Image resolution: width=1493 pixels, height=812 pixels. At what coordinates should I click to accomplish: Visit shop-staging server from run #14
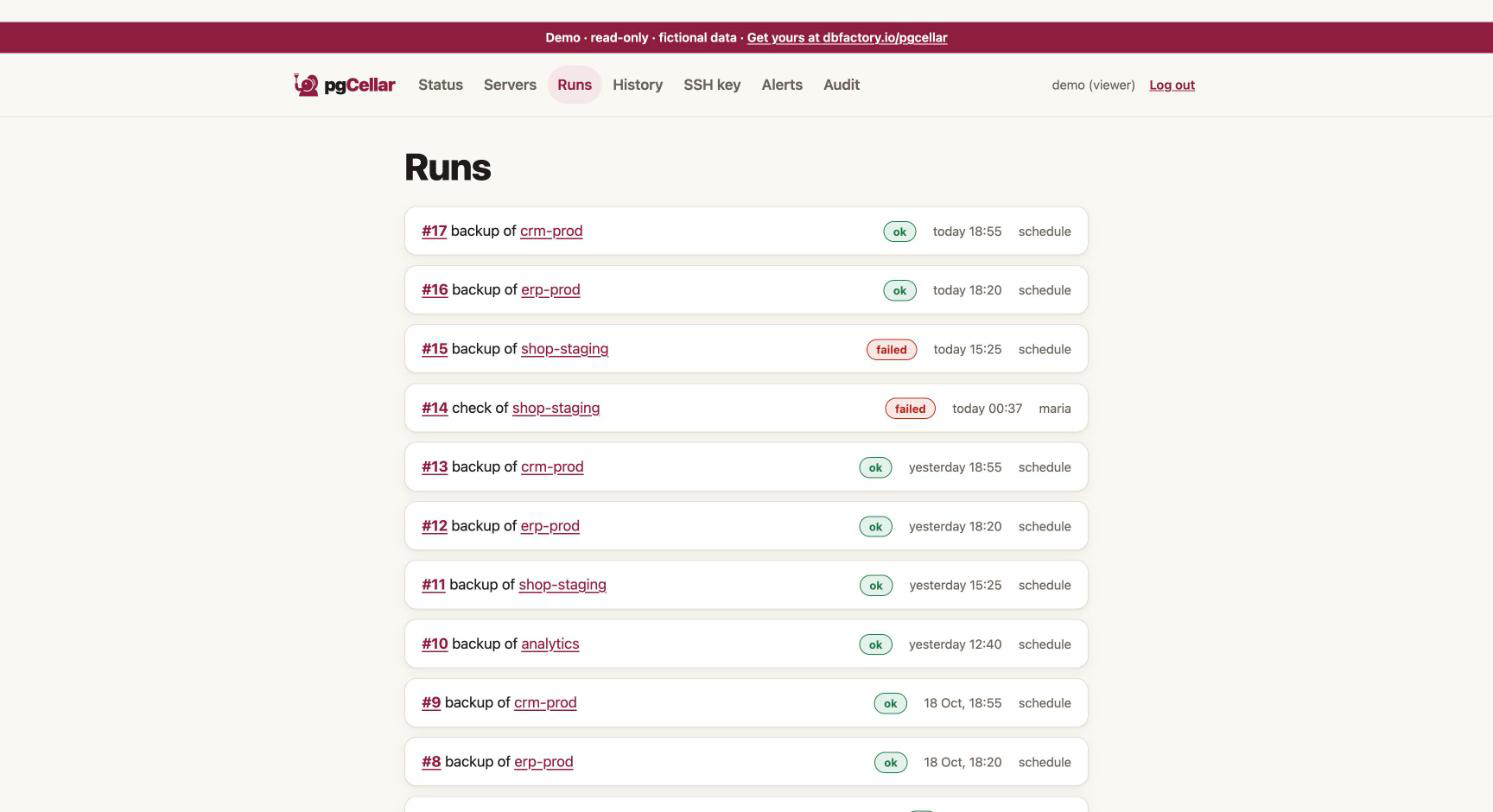coord(556,408)
